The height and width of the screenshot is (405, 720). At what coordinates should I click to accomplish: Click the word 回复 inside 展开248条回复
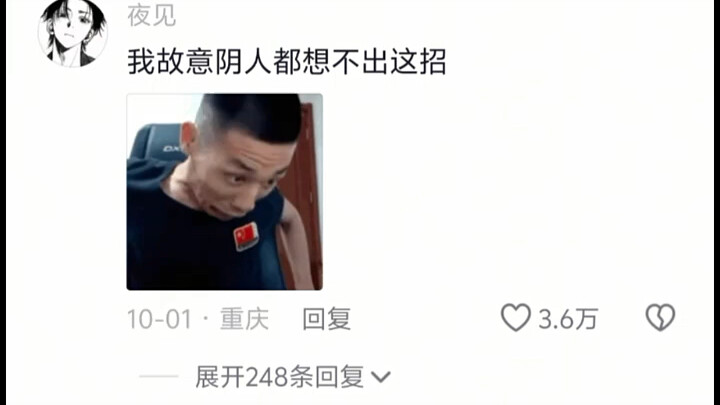pos(340,377)
